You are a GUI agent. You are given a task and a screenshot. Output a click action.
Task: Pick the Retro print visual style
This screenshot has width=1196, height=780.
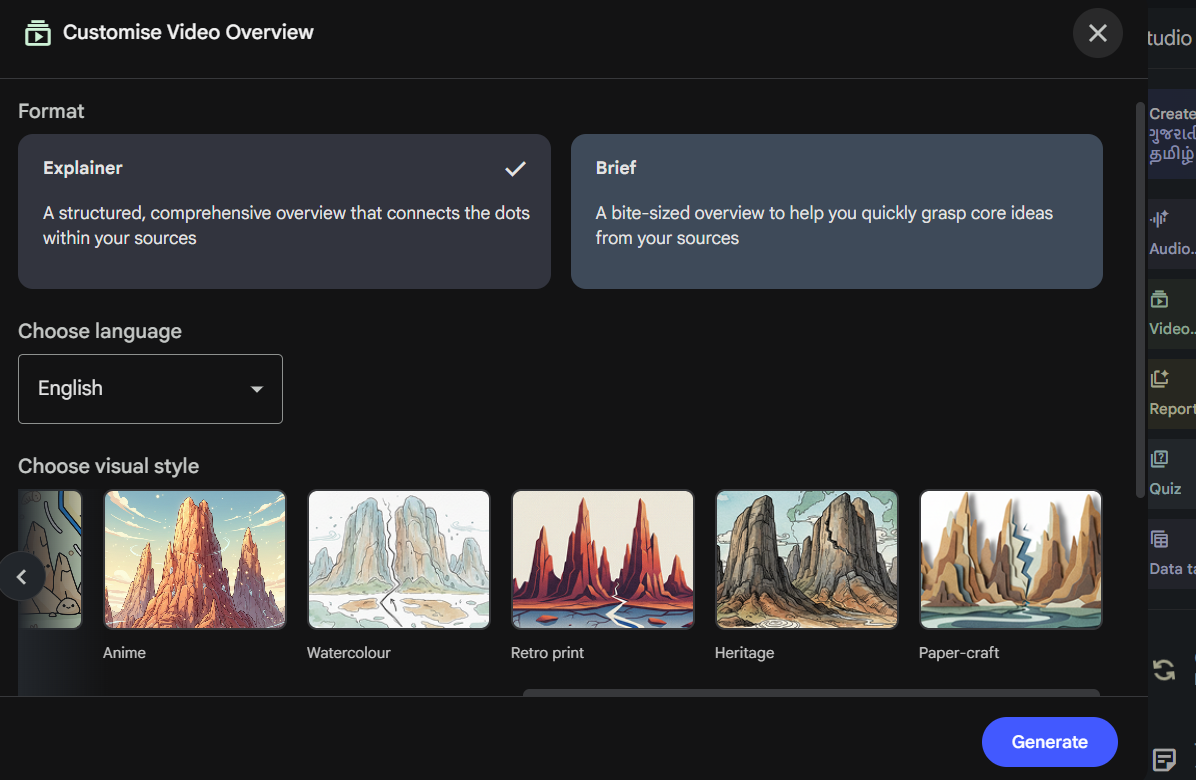click(603, 560)
